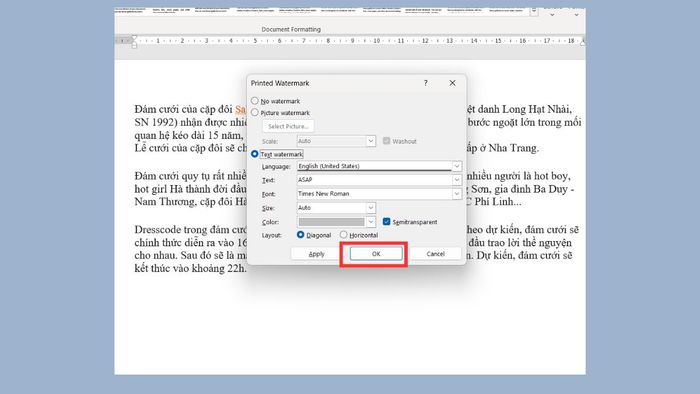Click the orange 'Sa' link in document
700x394 pixels.
(x=241, y=109)
